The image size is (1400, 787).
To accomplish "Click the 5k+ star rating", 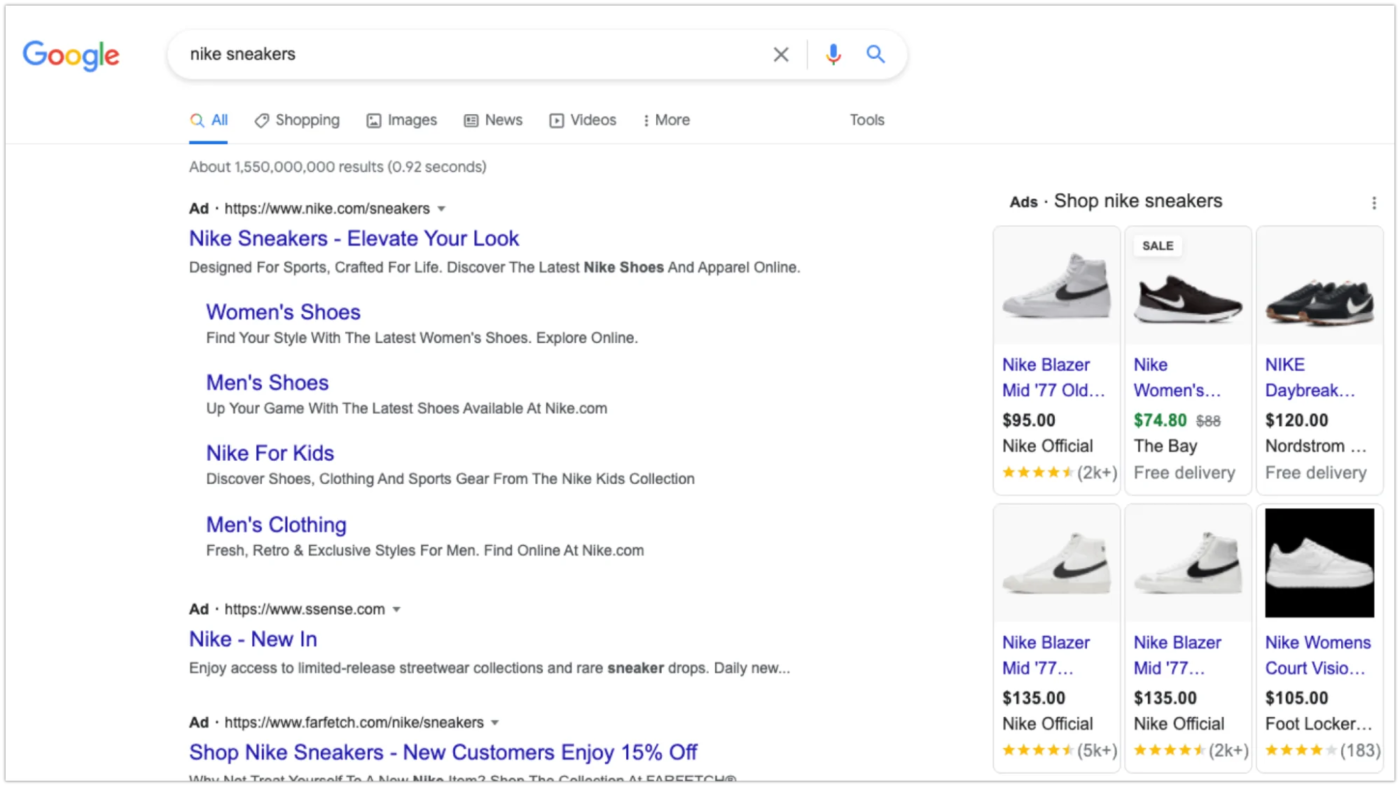I will pyautogui.click(x=1059, y=750).
